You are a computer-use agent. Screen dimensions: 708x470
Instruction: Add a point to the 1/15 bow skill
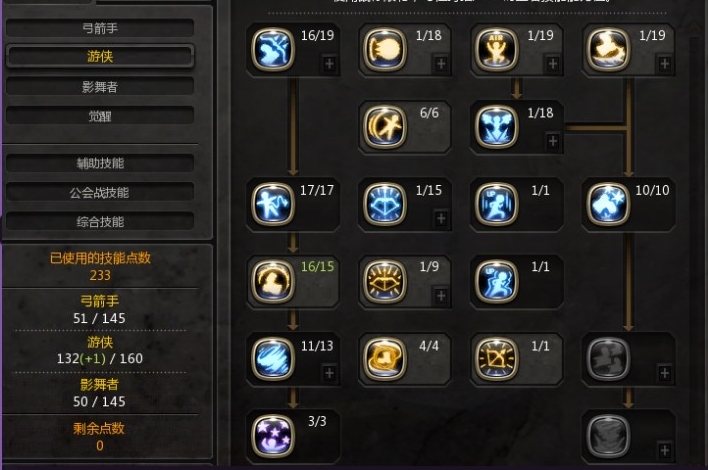[x=441, y=219]
